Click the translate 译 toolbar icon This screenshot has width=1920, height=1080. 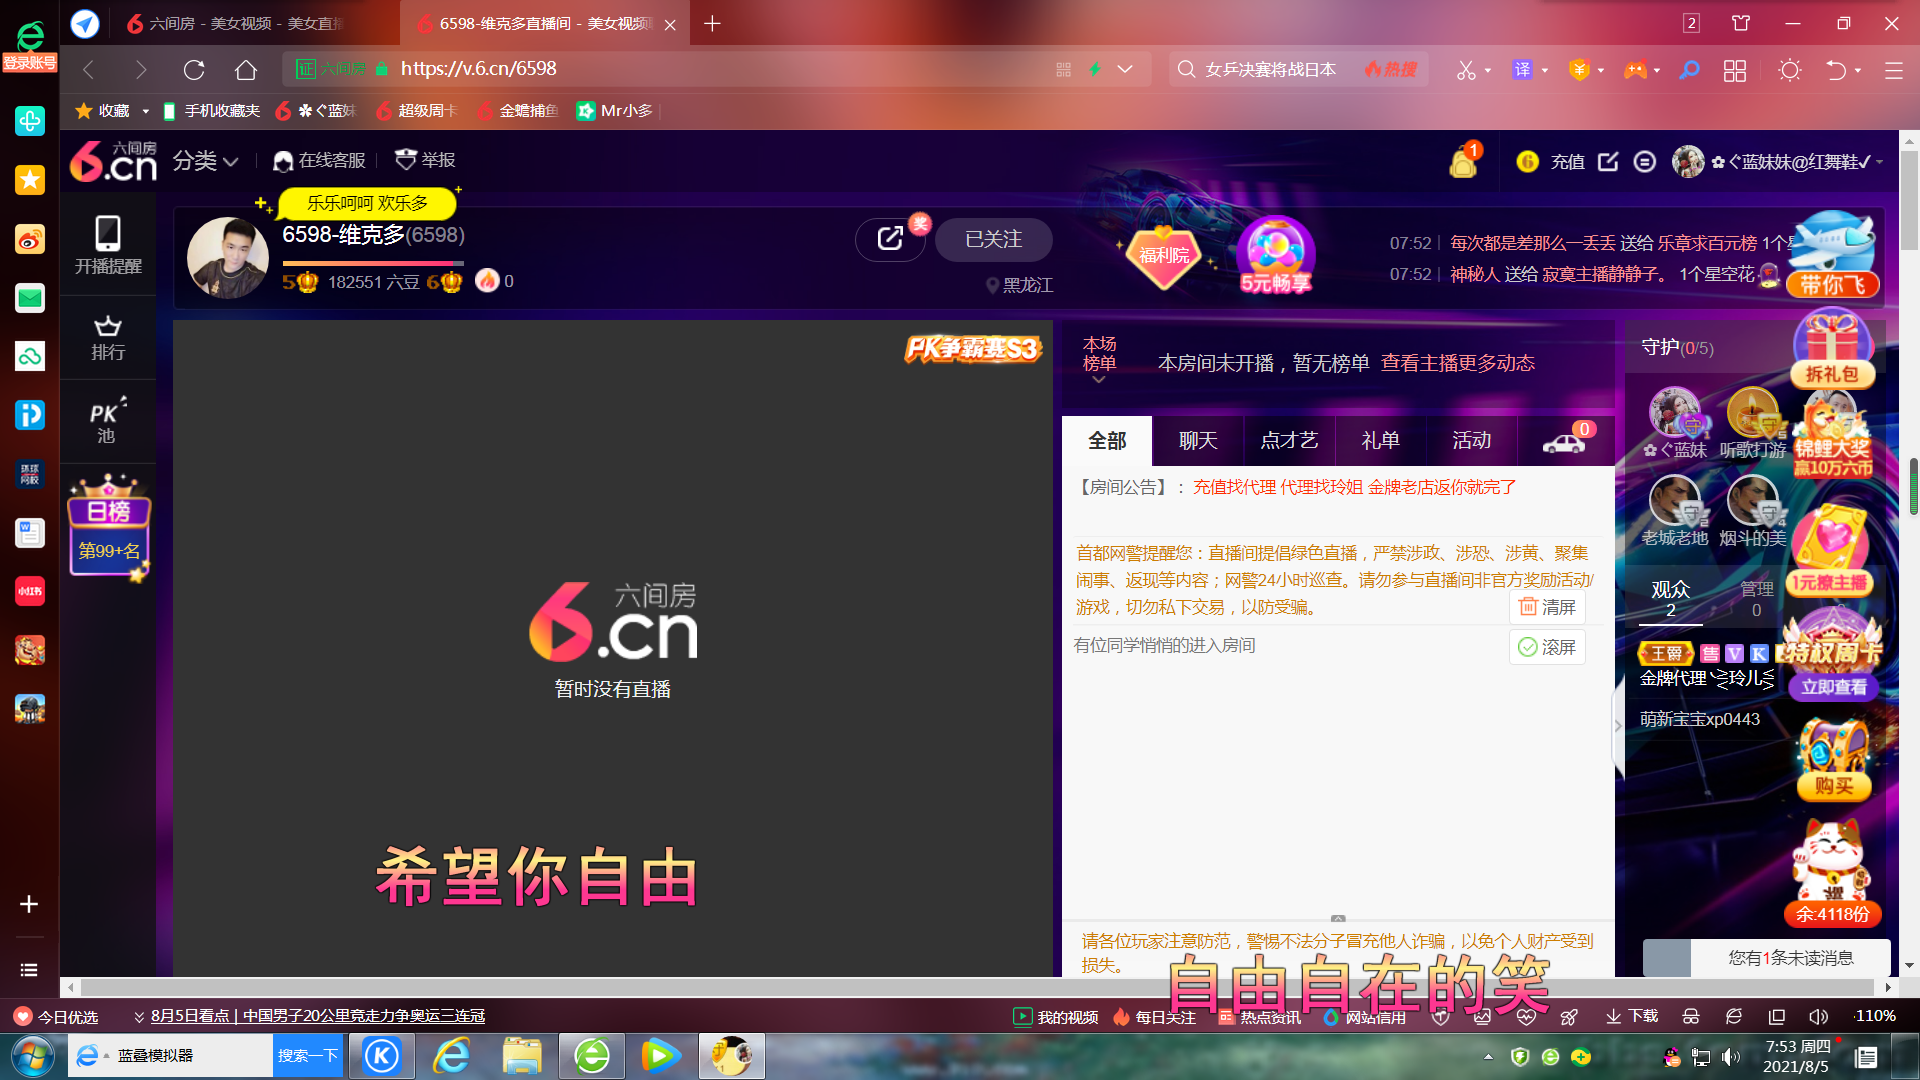[x=1522, y=69]
